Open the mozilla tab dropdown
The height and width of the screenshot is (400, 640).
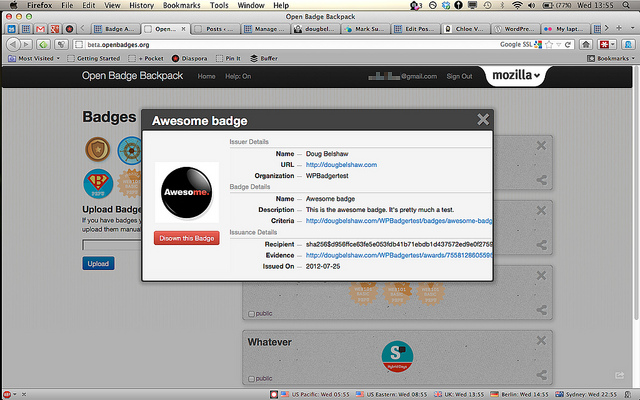click(x=516, y=76)
